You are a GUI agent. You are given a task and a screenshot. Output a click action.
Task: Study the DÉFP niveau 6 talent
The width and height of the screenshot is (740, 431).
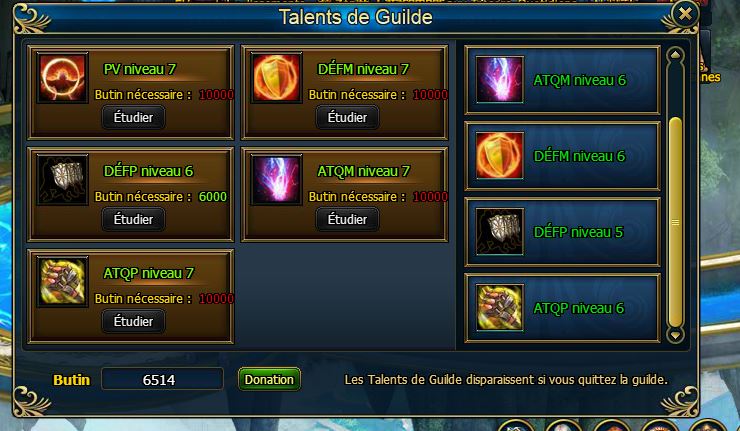[x=134, y=219]
